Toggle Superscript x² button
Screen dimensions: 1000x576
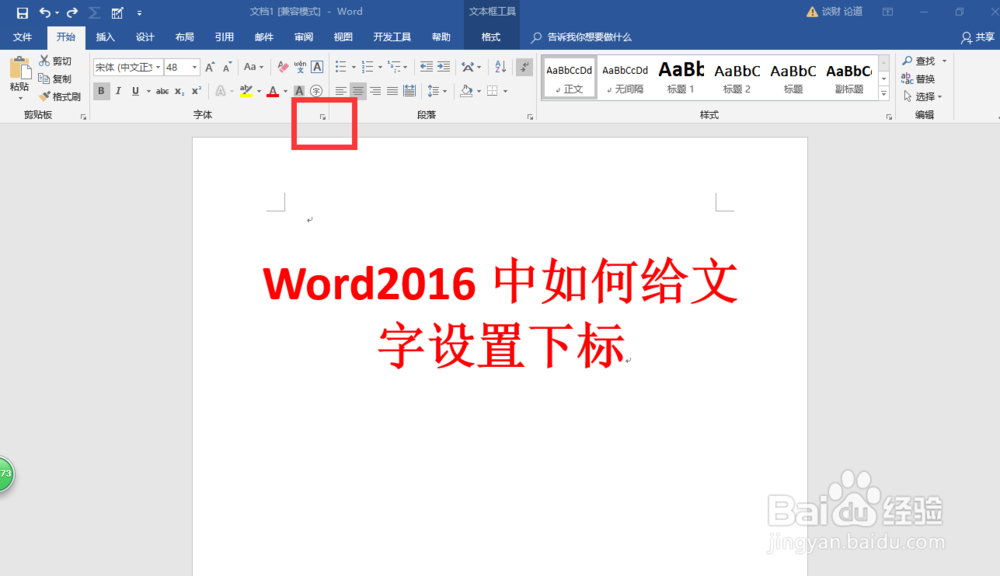click(x=196, y=91)
